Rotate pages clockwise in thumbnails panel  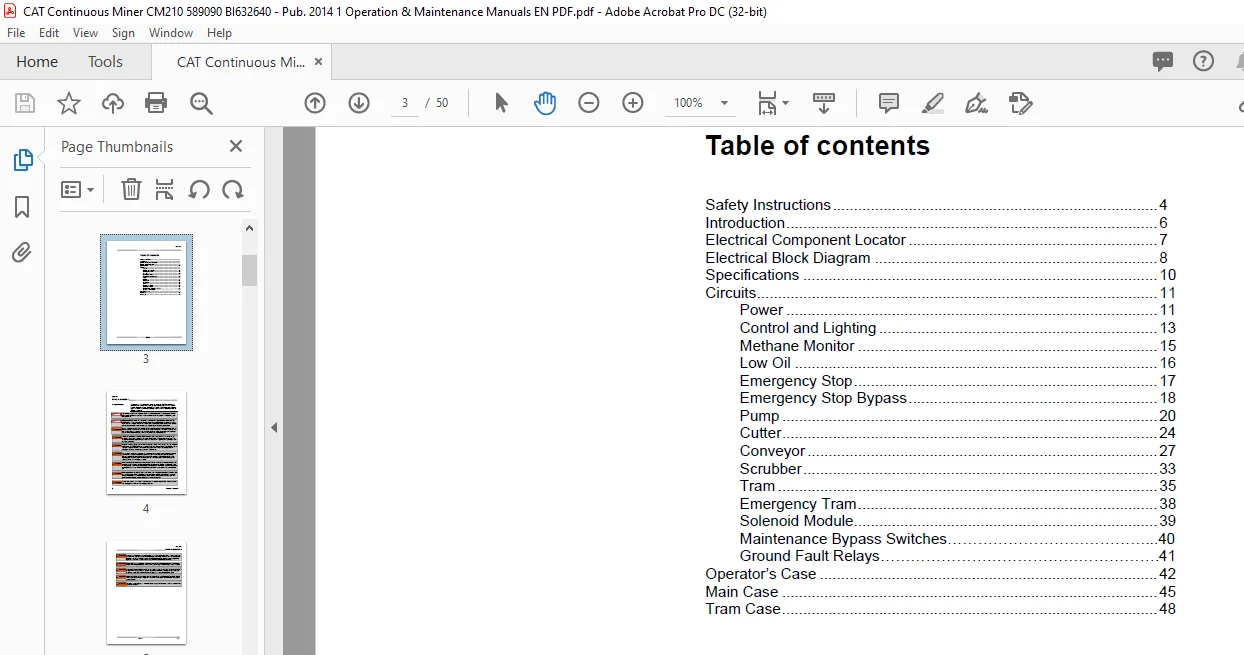[233, 189]
